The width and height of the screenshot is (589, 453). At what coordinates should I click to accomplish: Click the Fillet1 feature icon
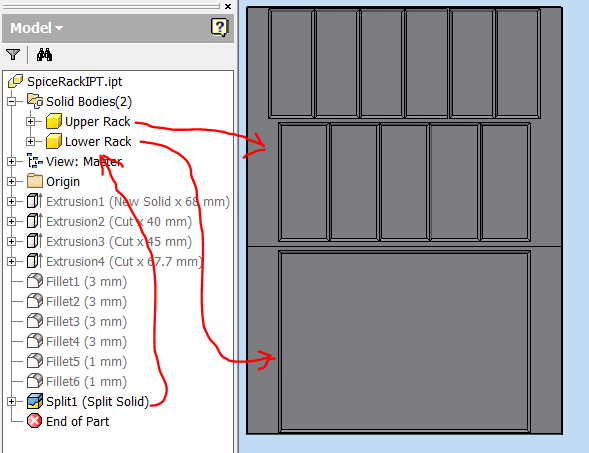pyautogui.click(x=35, y=281)
